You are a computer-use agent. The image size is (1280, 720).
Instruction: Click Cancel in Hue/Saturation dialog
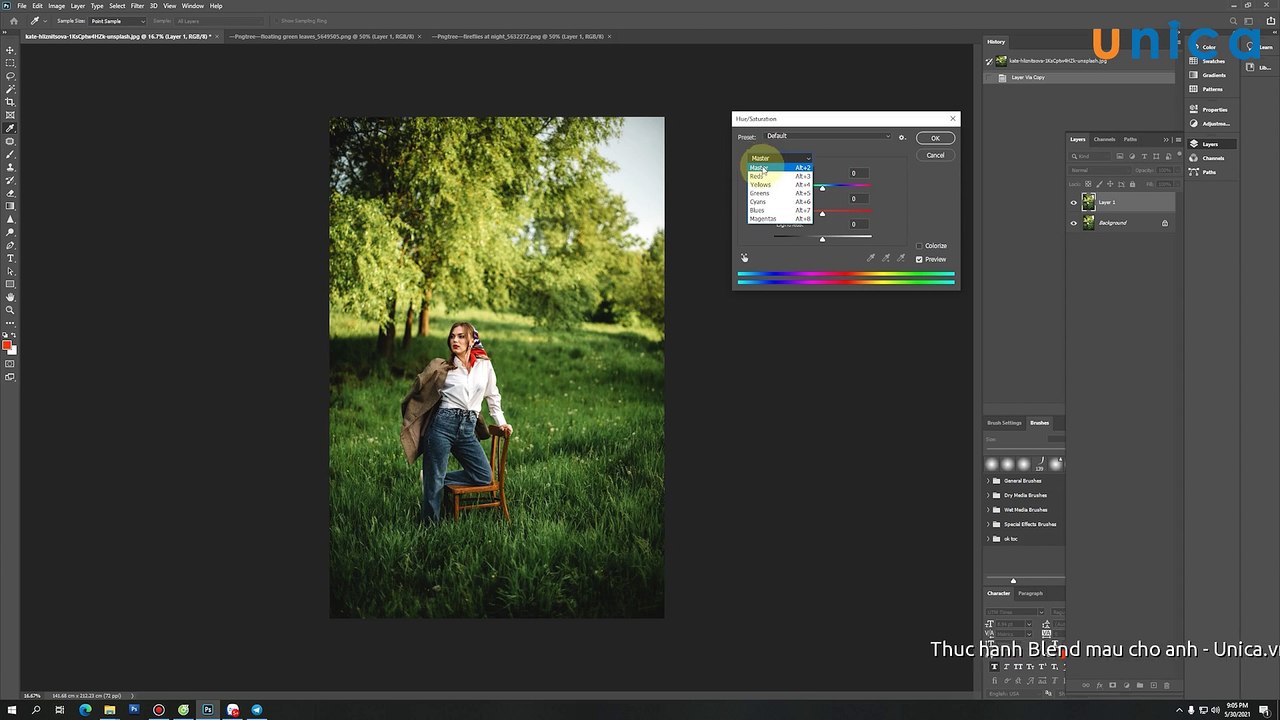coord(935,155)
